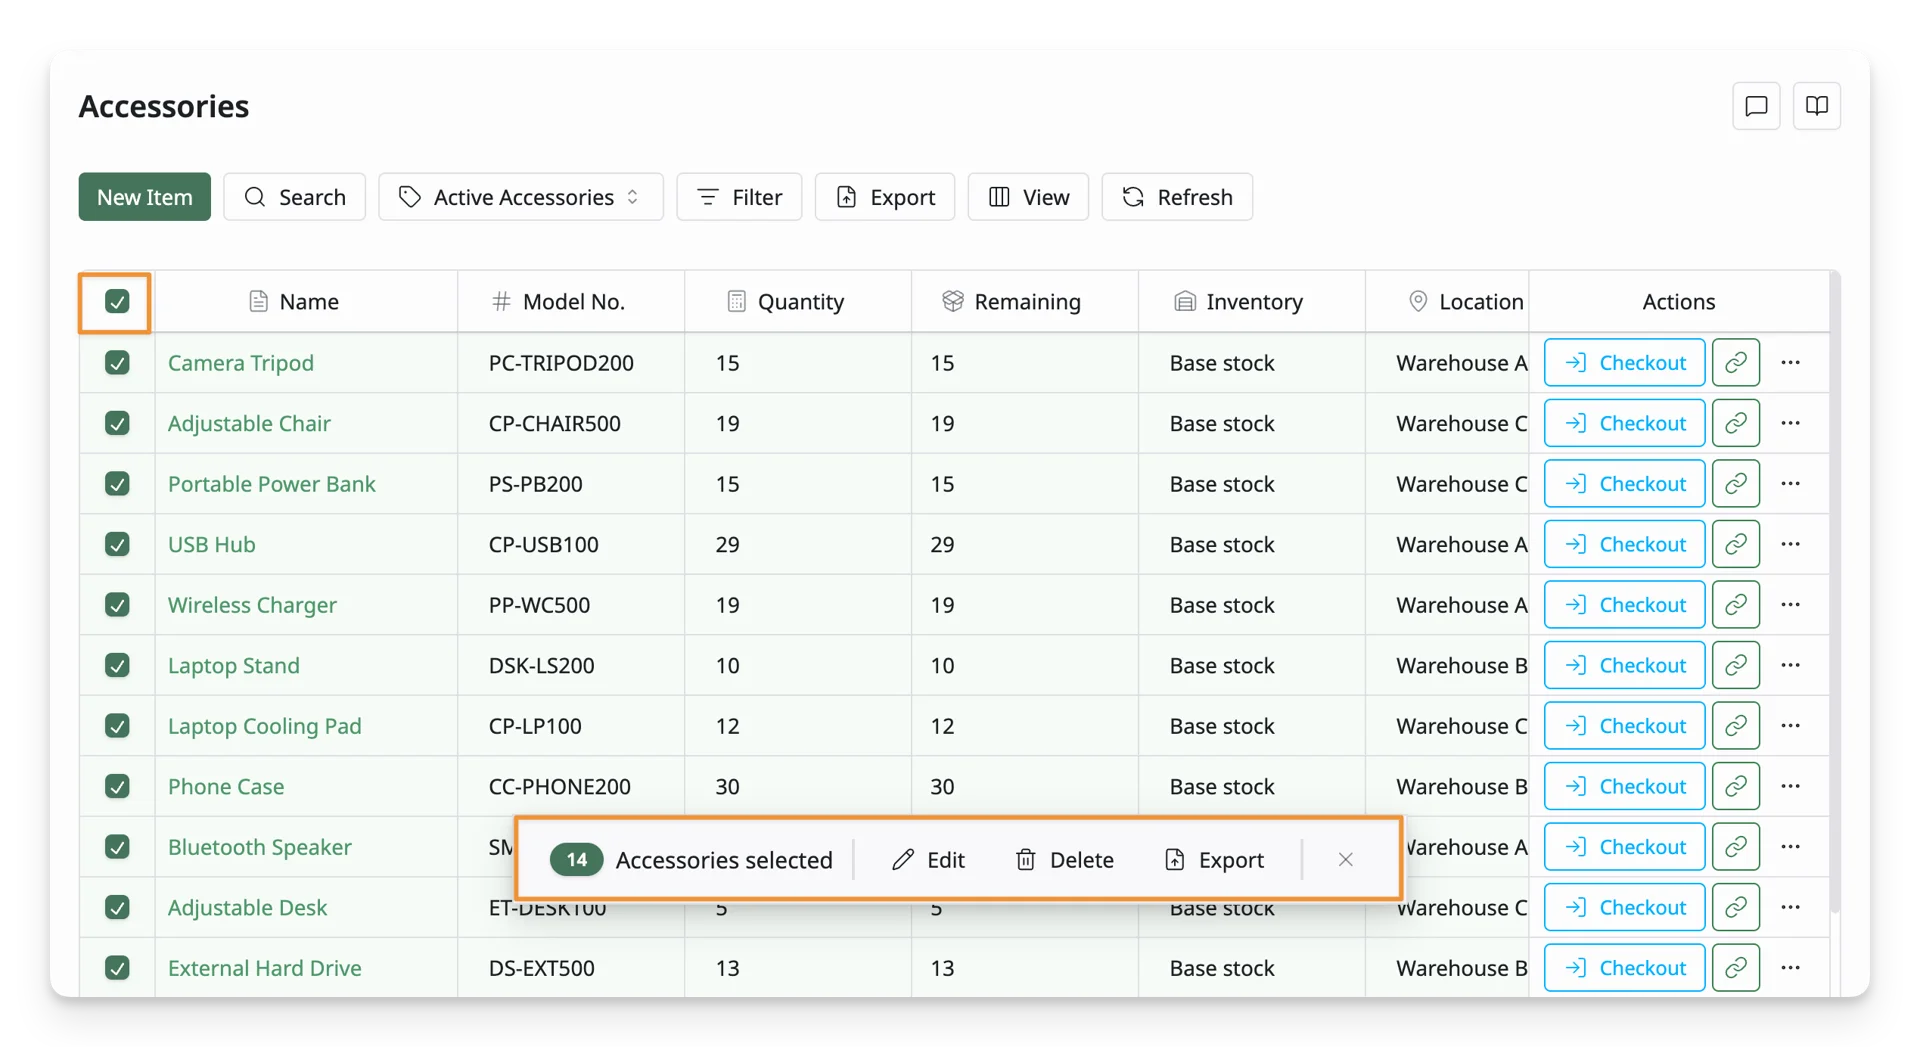Open more options for USB Hub row
This screenshot has height=1047, width=1920.
coord(1790,544)
